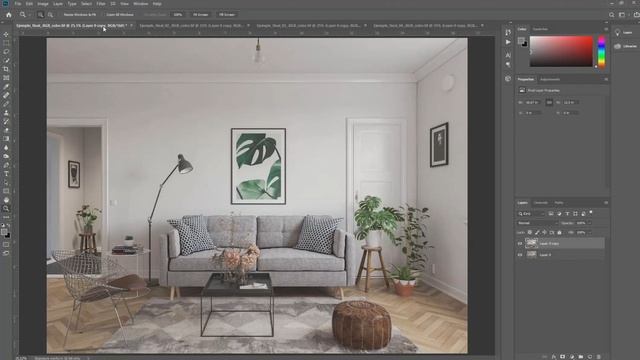Open the File menu

click(x=18, y=4)
